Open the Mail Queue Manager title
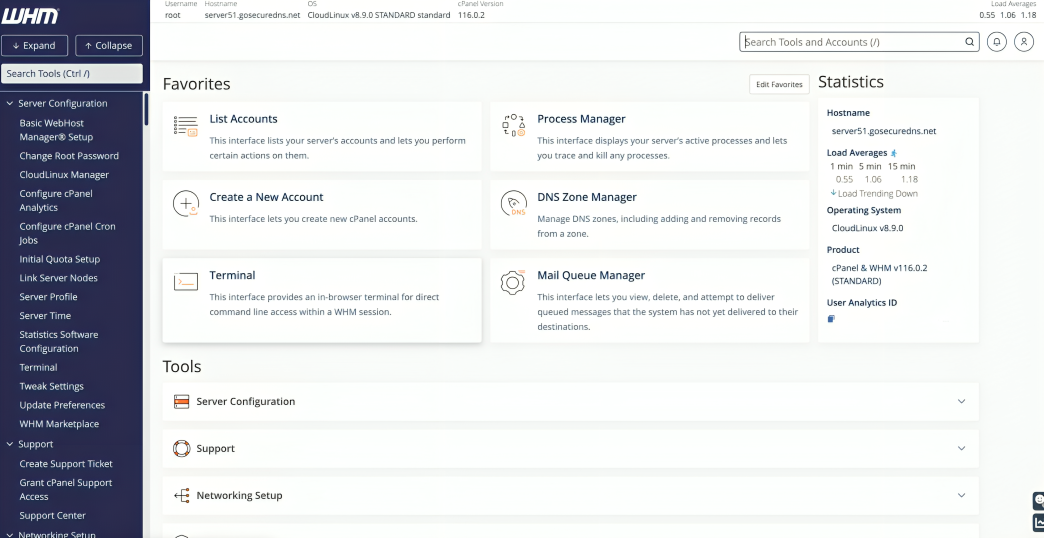1044x538 pixels. click(x=591, y=275)
